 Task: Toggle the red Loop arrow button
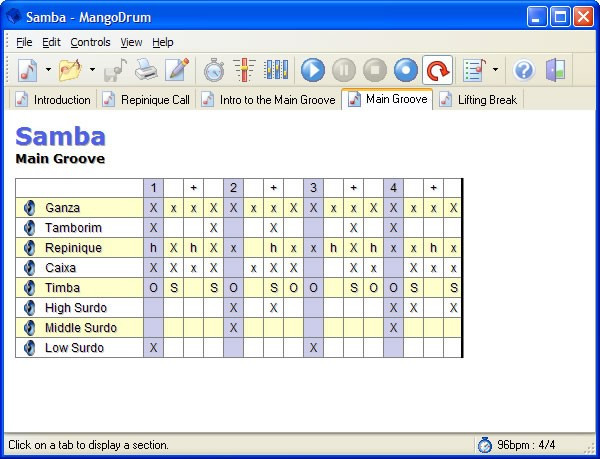[437, 70]
